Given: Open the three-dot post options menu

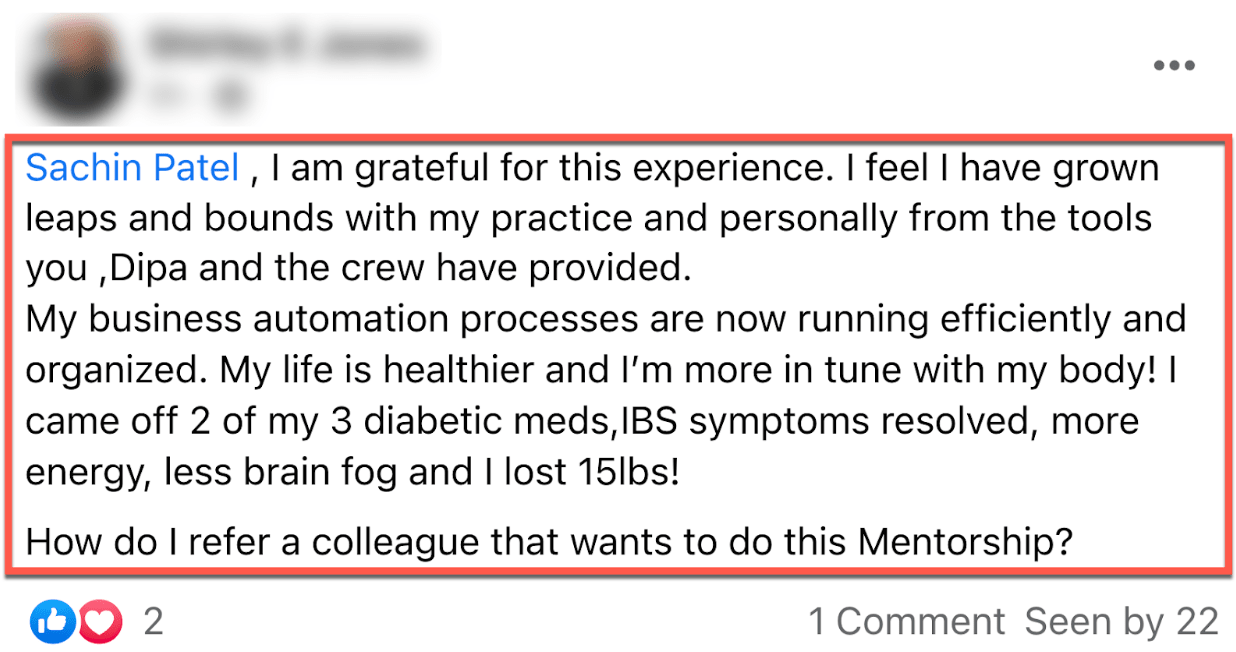Looking at the screenshot, I should click(1174, 67).
